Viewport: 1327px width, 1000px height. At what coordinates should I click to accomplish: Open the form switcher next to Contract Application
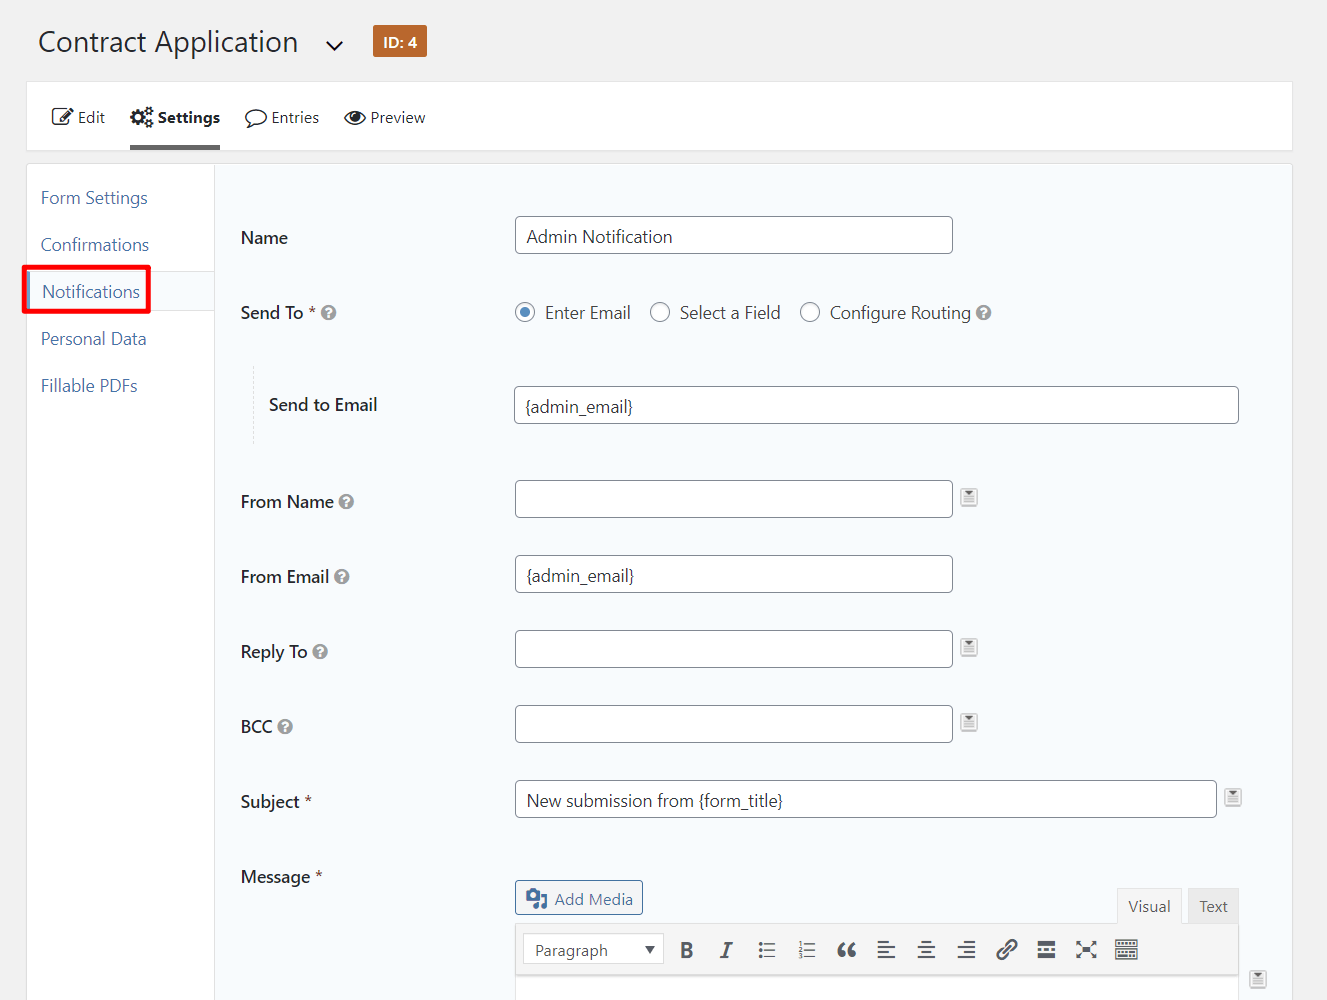(x=334, y=44)
